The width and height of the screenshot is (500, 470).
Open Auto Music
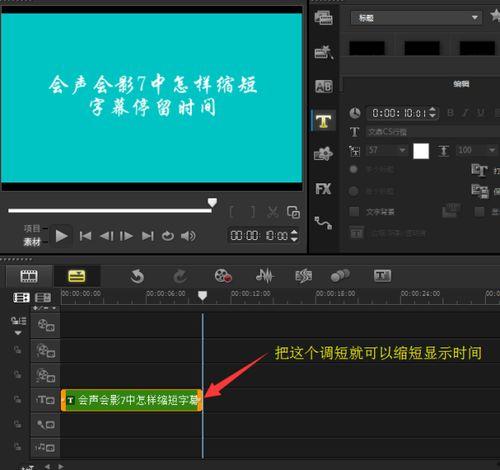[x=303, y=276]
